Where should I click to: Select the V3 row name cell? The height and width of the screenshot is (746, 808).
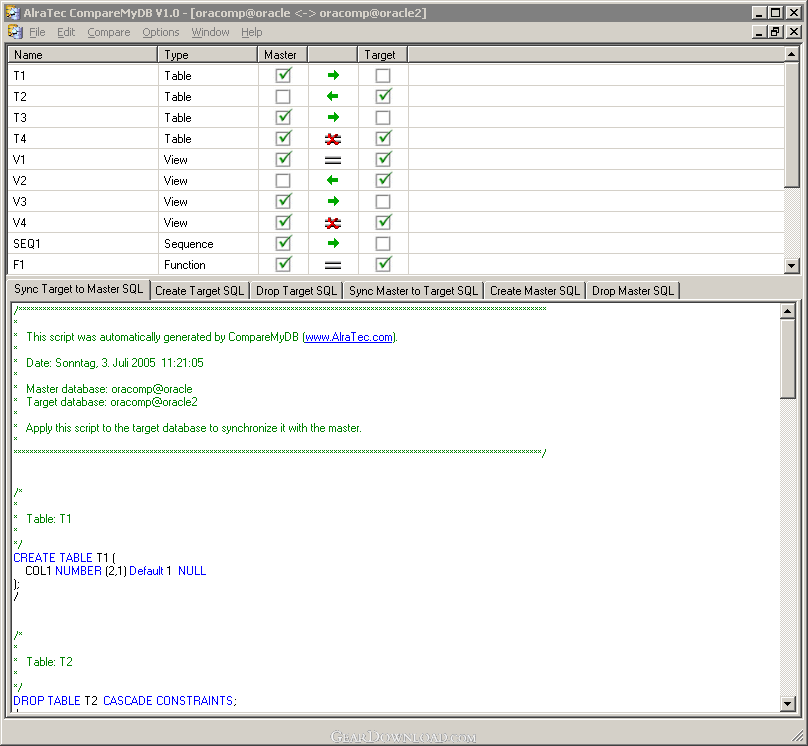tap(83, 202)
